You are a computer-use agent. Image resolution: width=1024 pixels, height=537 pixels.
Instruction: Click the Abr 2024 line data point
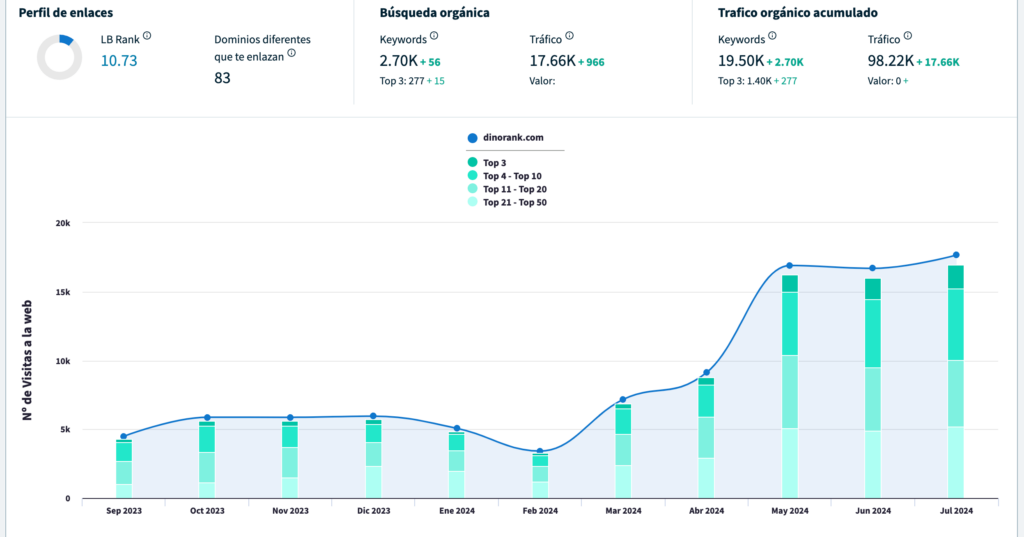point(707,372)
